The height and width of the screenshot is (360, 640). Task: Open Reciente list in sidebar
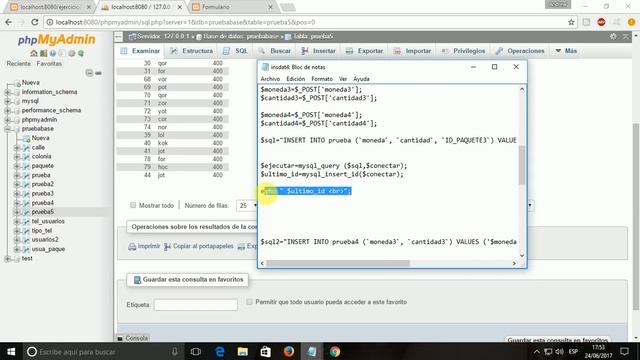pyautogui.click(x=18, y=64)
